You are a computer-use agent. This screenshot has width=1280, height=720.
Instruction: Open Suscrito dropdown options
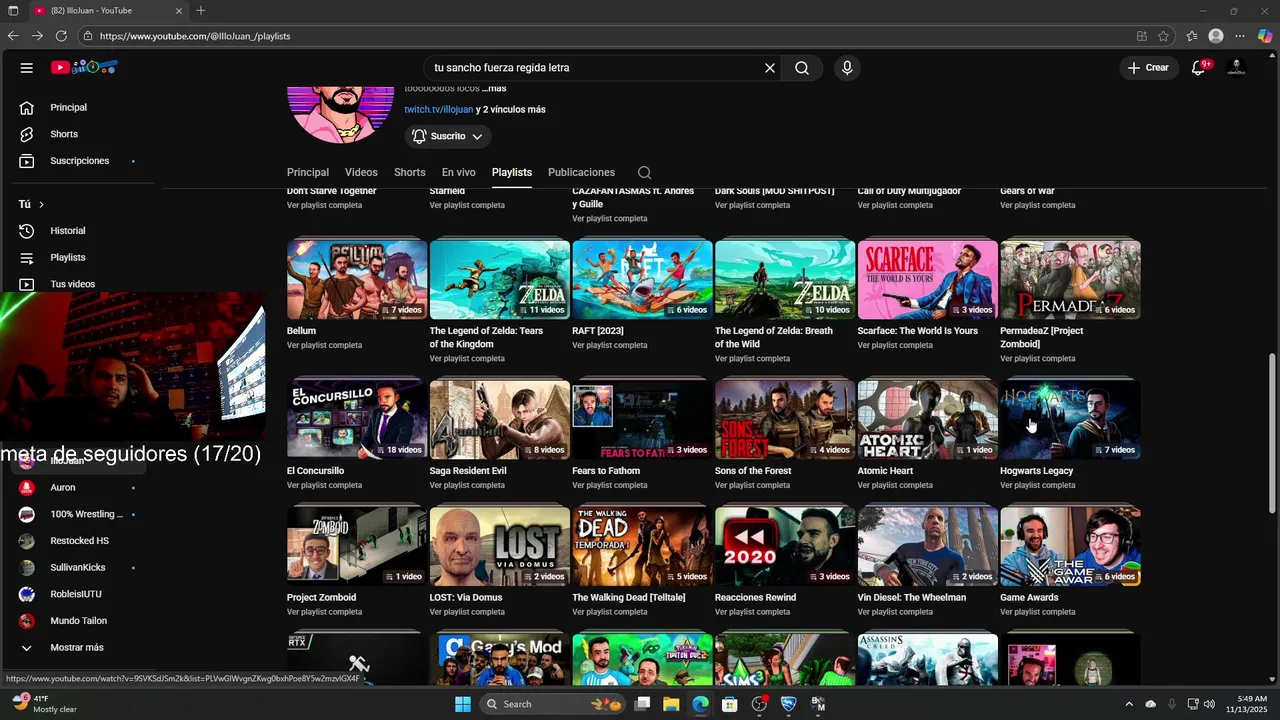[448, 136]
